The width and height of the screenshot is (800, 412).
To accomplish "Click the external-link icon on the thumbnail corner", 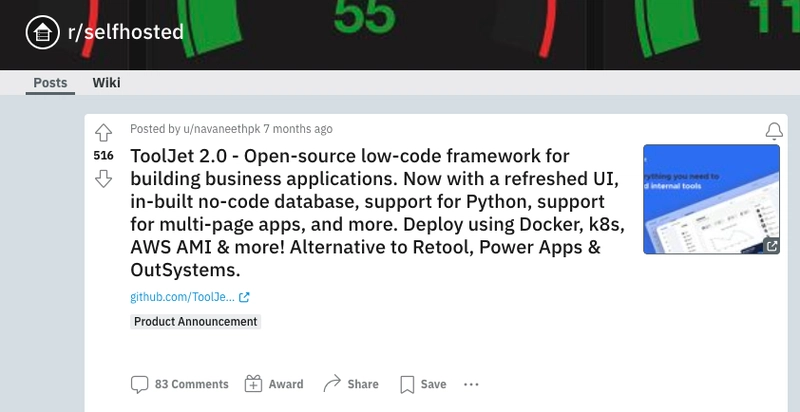I will [771, 246].
